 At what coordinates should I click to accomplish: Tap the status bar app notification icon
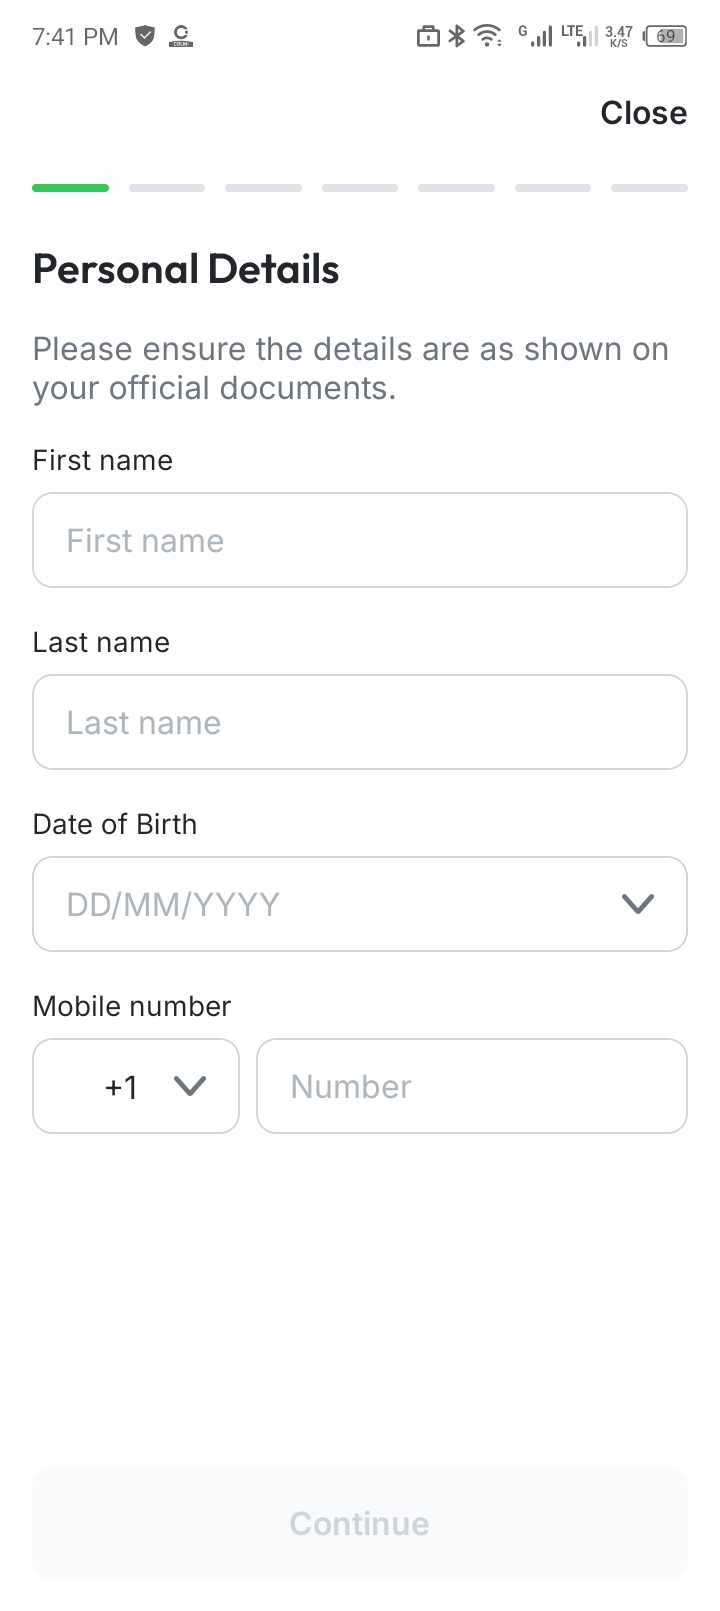pyautogui.click(x=181, y=37)
